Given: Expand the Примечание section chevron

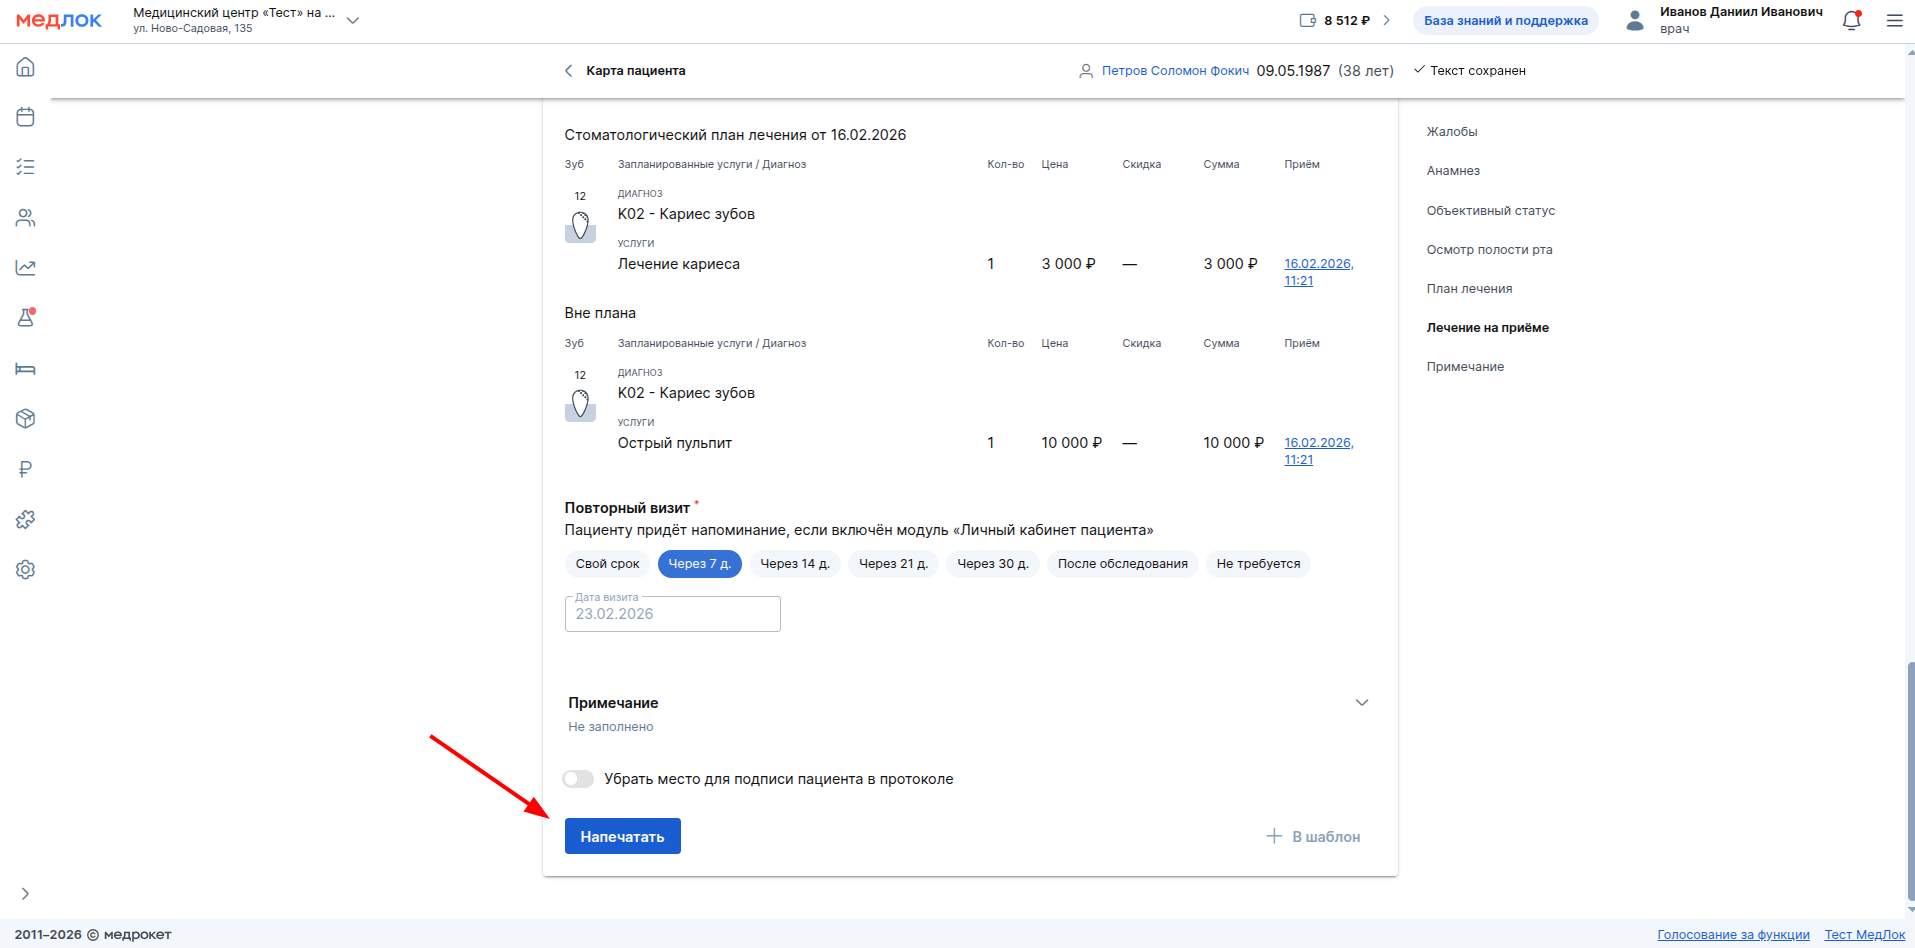Looking at the screenshot, I should click(x=1361, y=703).
